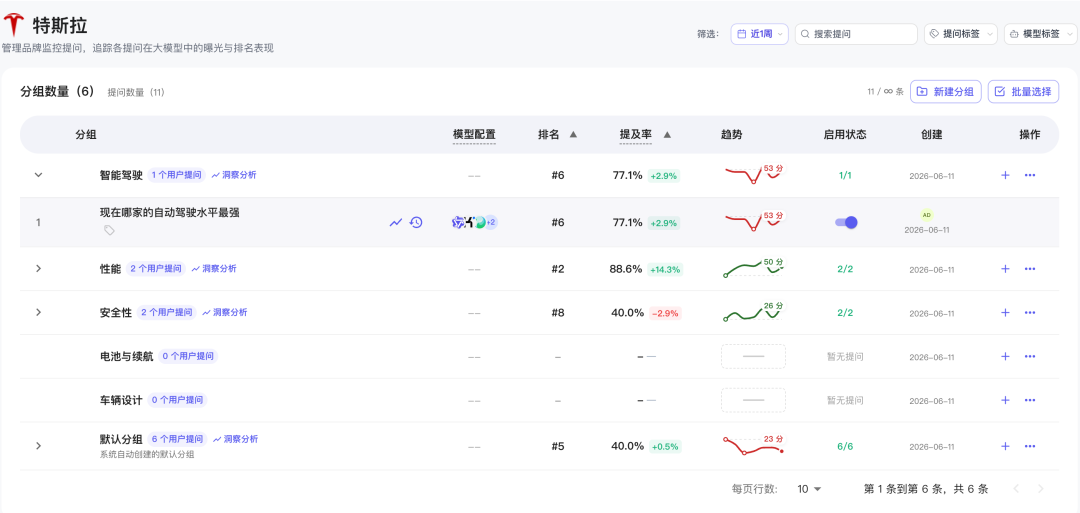
Task: Add a question to the 安全性 group
Action: [1005, 313]
